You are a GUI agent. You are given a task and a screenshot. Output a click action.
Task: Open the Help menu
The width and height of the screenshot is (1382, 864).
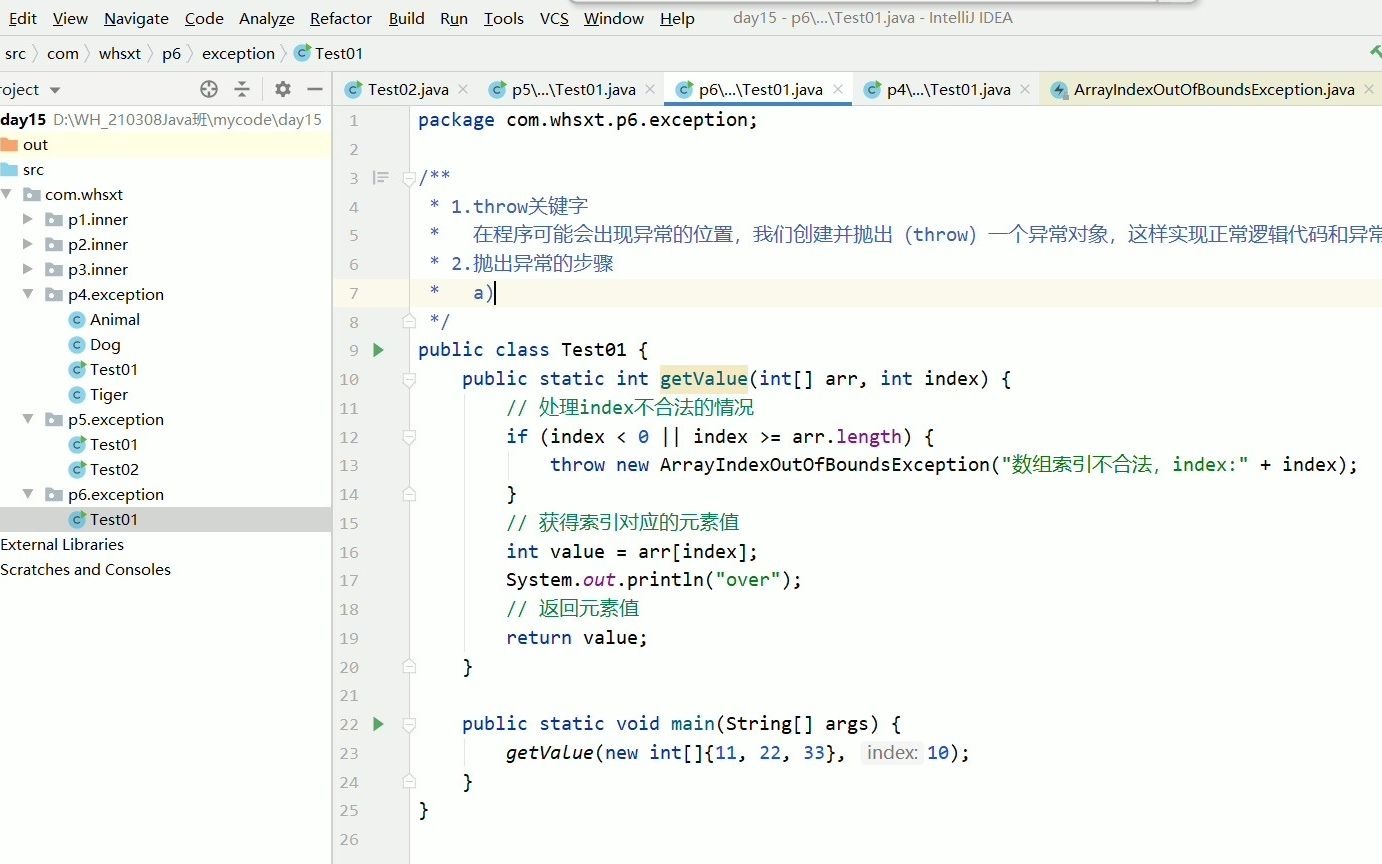tap(677, 18)
